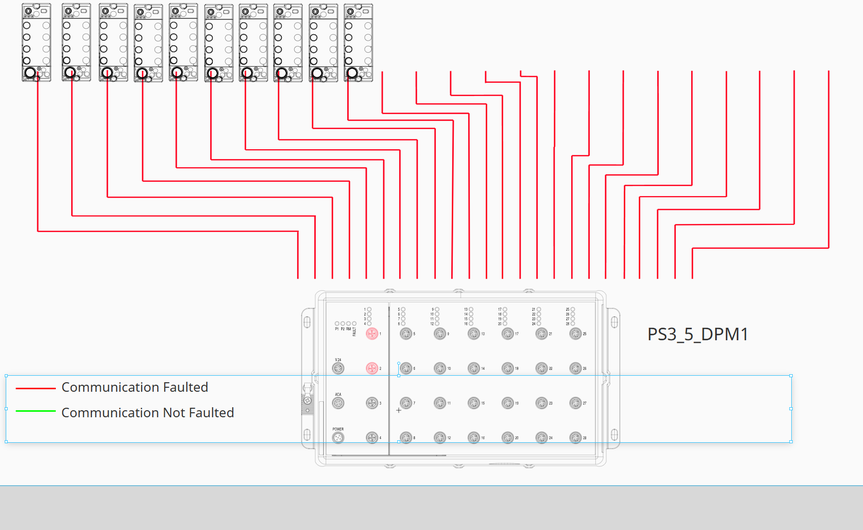Click the red-highlighted port 2 connector
Image resolution: width=863 pixels, height=530 pixels.
(x=372, y=369)
